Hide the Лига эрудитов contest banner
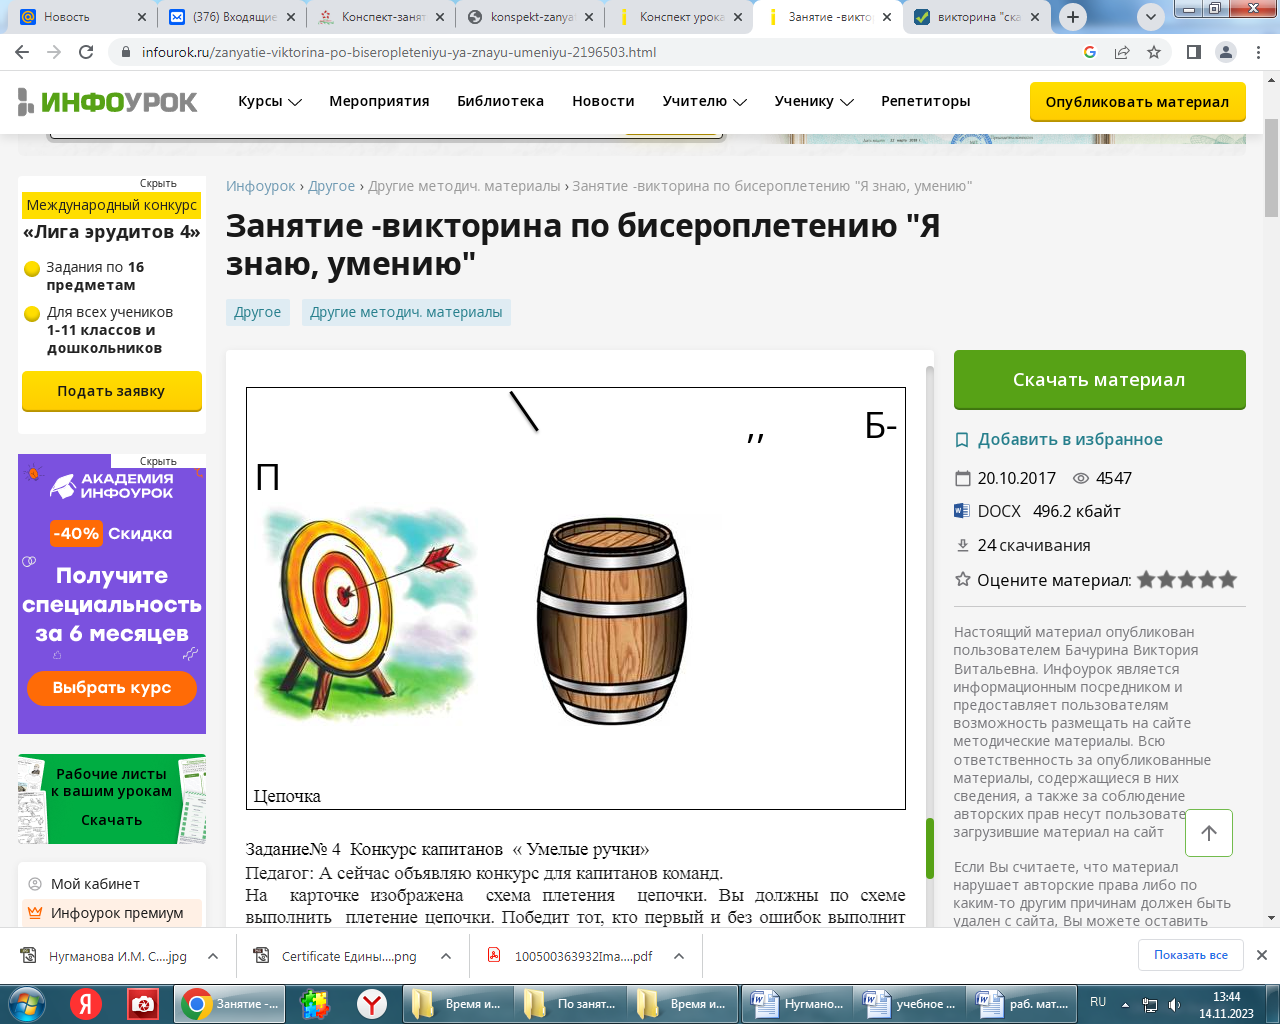 (158, 183)
